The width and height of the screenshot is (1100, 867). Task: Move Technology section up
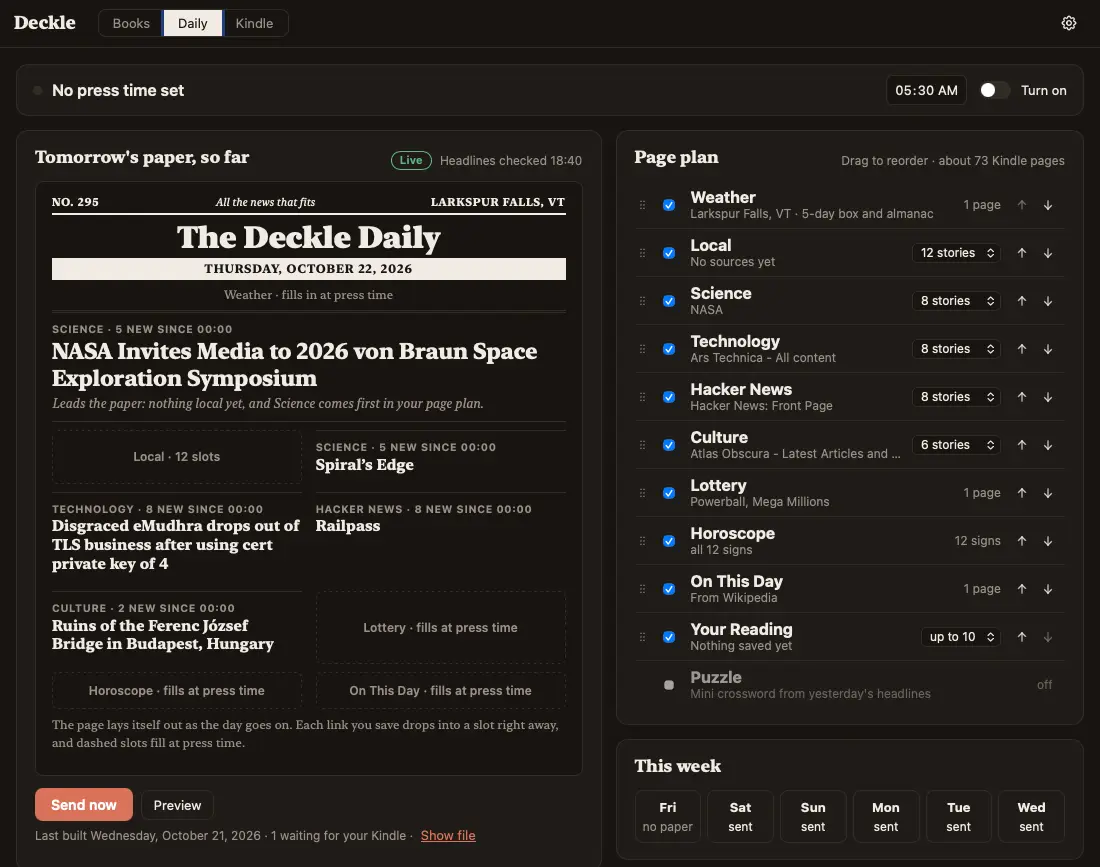(1021, 349)
